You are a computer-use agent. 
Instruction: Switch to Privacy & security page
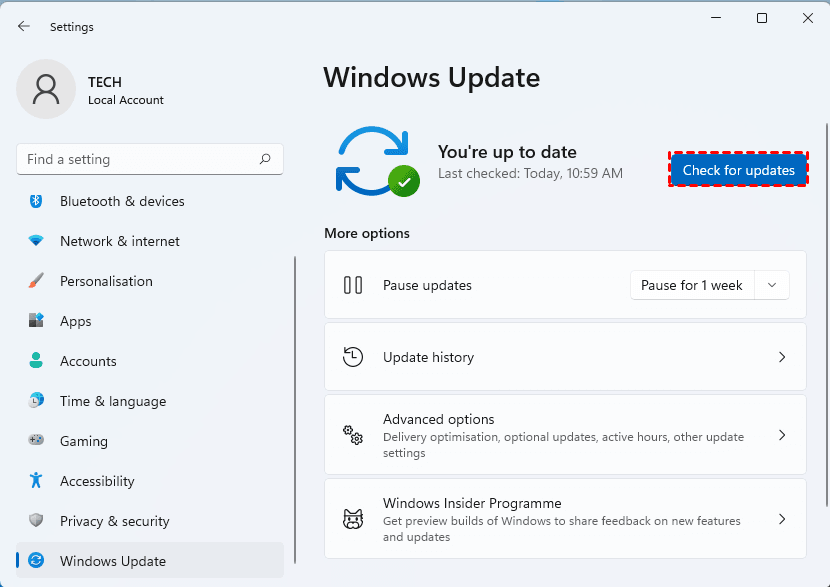point(115,521)
